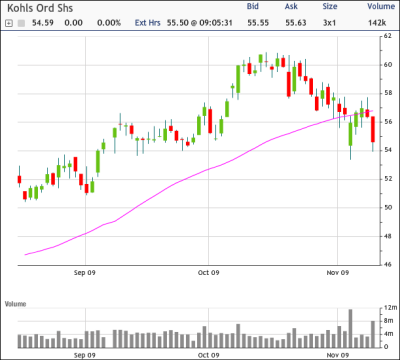Click the 50 price axis label
This screenshot has width=400, height=360.
tap(388, 207)
